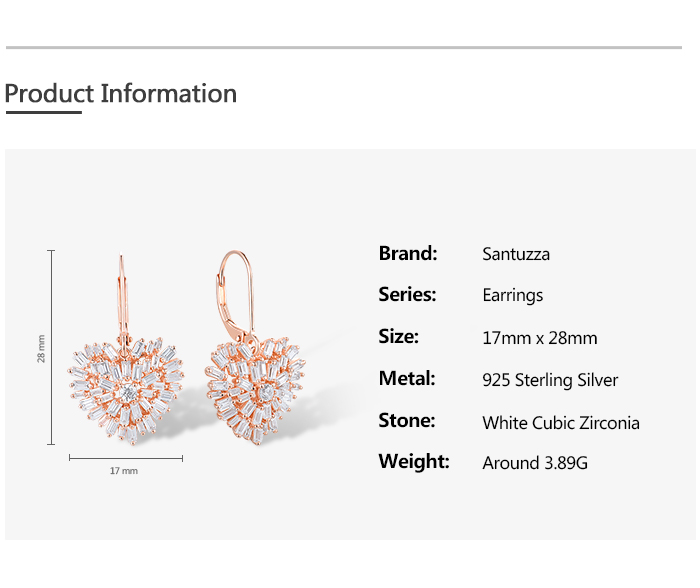Click the 17 mm width label

pyautogui.click(x=124, y=470)
